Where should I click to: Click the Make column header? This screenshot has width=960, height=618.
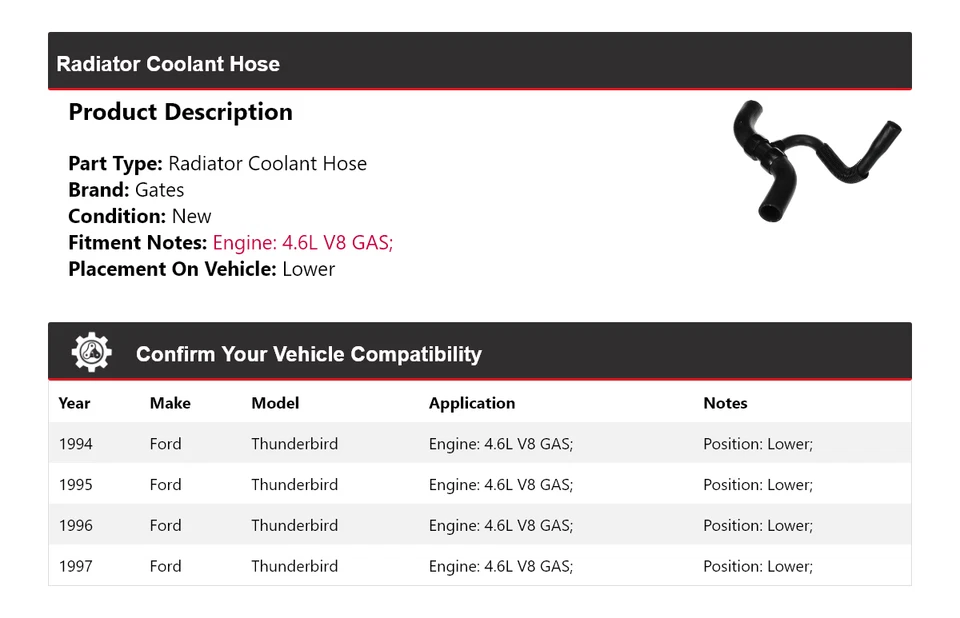(170, 403)
